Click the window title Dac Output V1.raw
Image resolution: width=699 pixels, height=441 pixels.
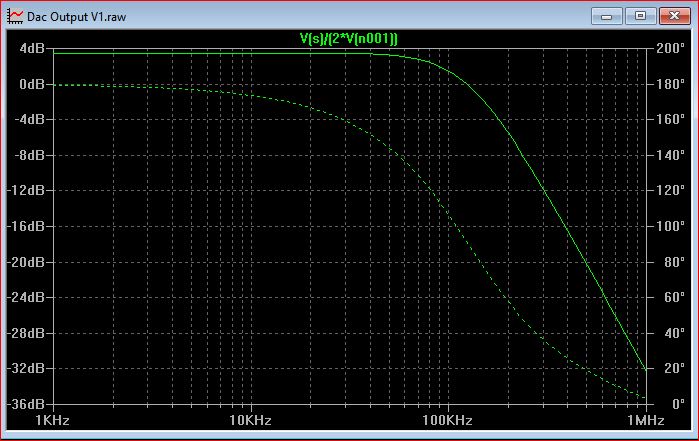pyautogui.click(x=76, y=17)
